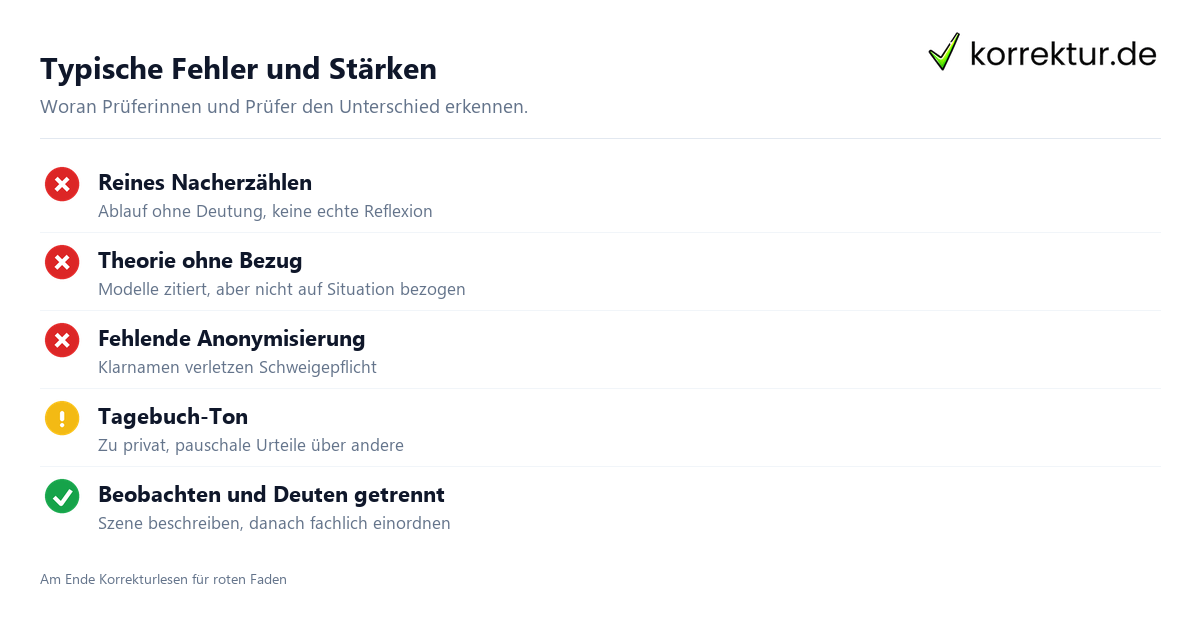Click the red X icon beside Reines Nacherzählen
The height and width of the screenshot is (630, 1200).
pyautogui.click(x=62, y=184)
